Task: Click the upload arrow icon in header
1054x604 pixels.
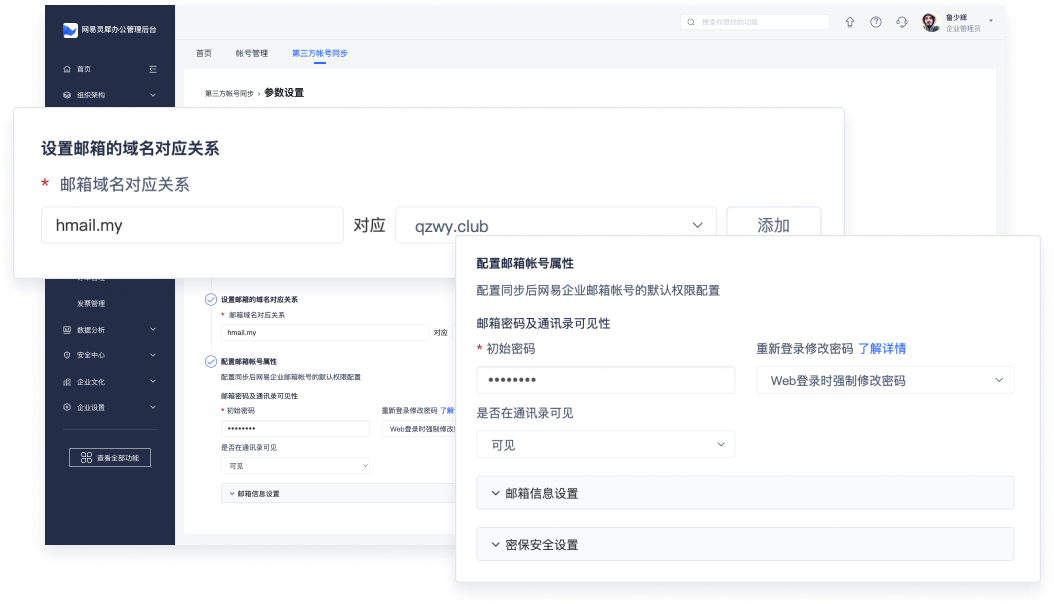Action: 850,22
